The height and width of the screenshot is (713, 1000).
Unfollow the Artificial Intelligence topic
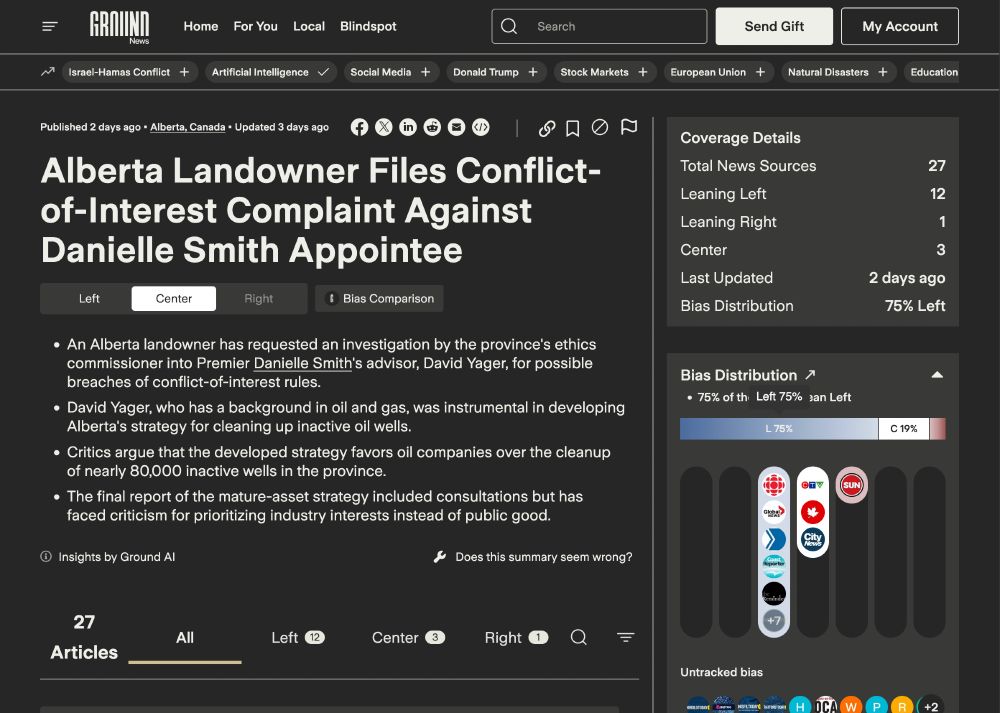[x=323, y=72]
